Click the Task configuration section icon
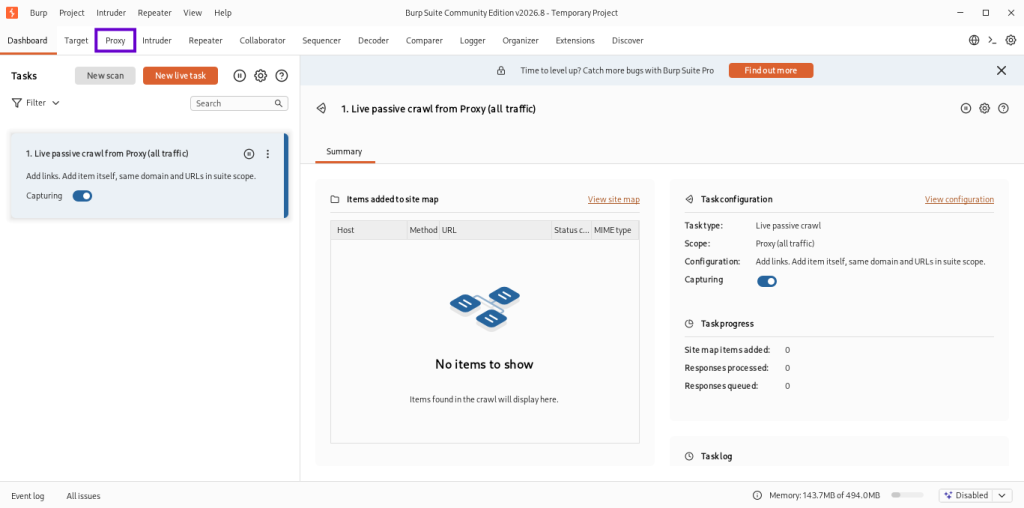 pyautogui.click(x=689, y=199)
